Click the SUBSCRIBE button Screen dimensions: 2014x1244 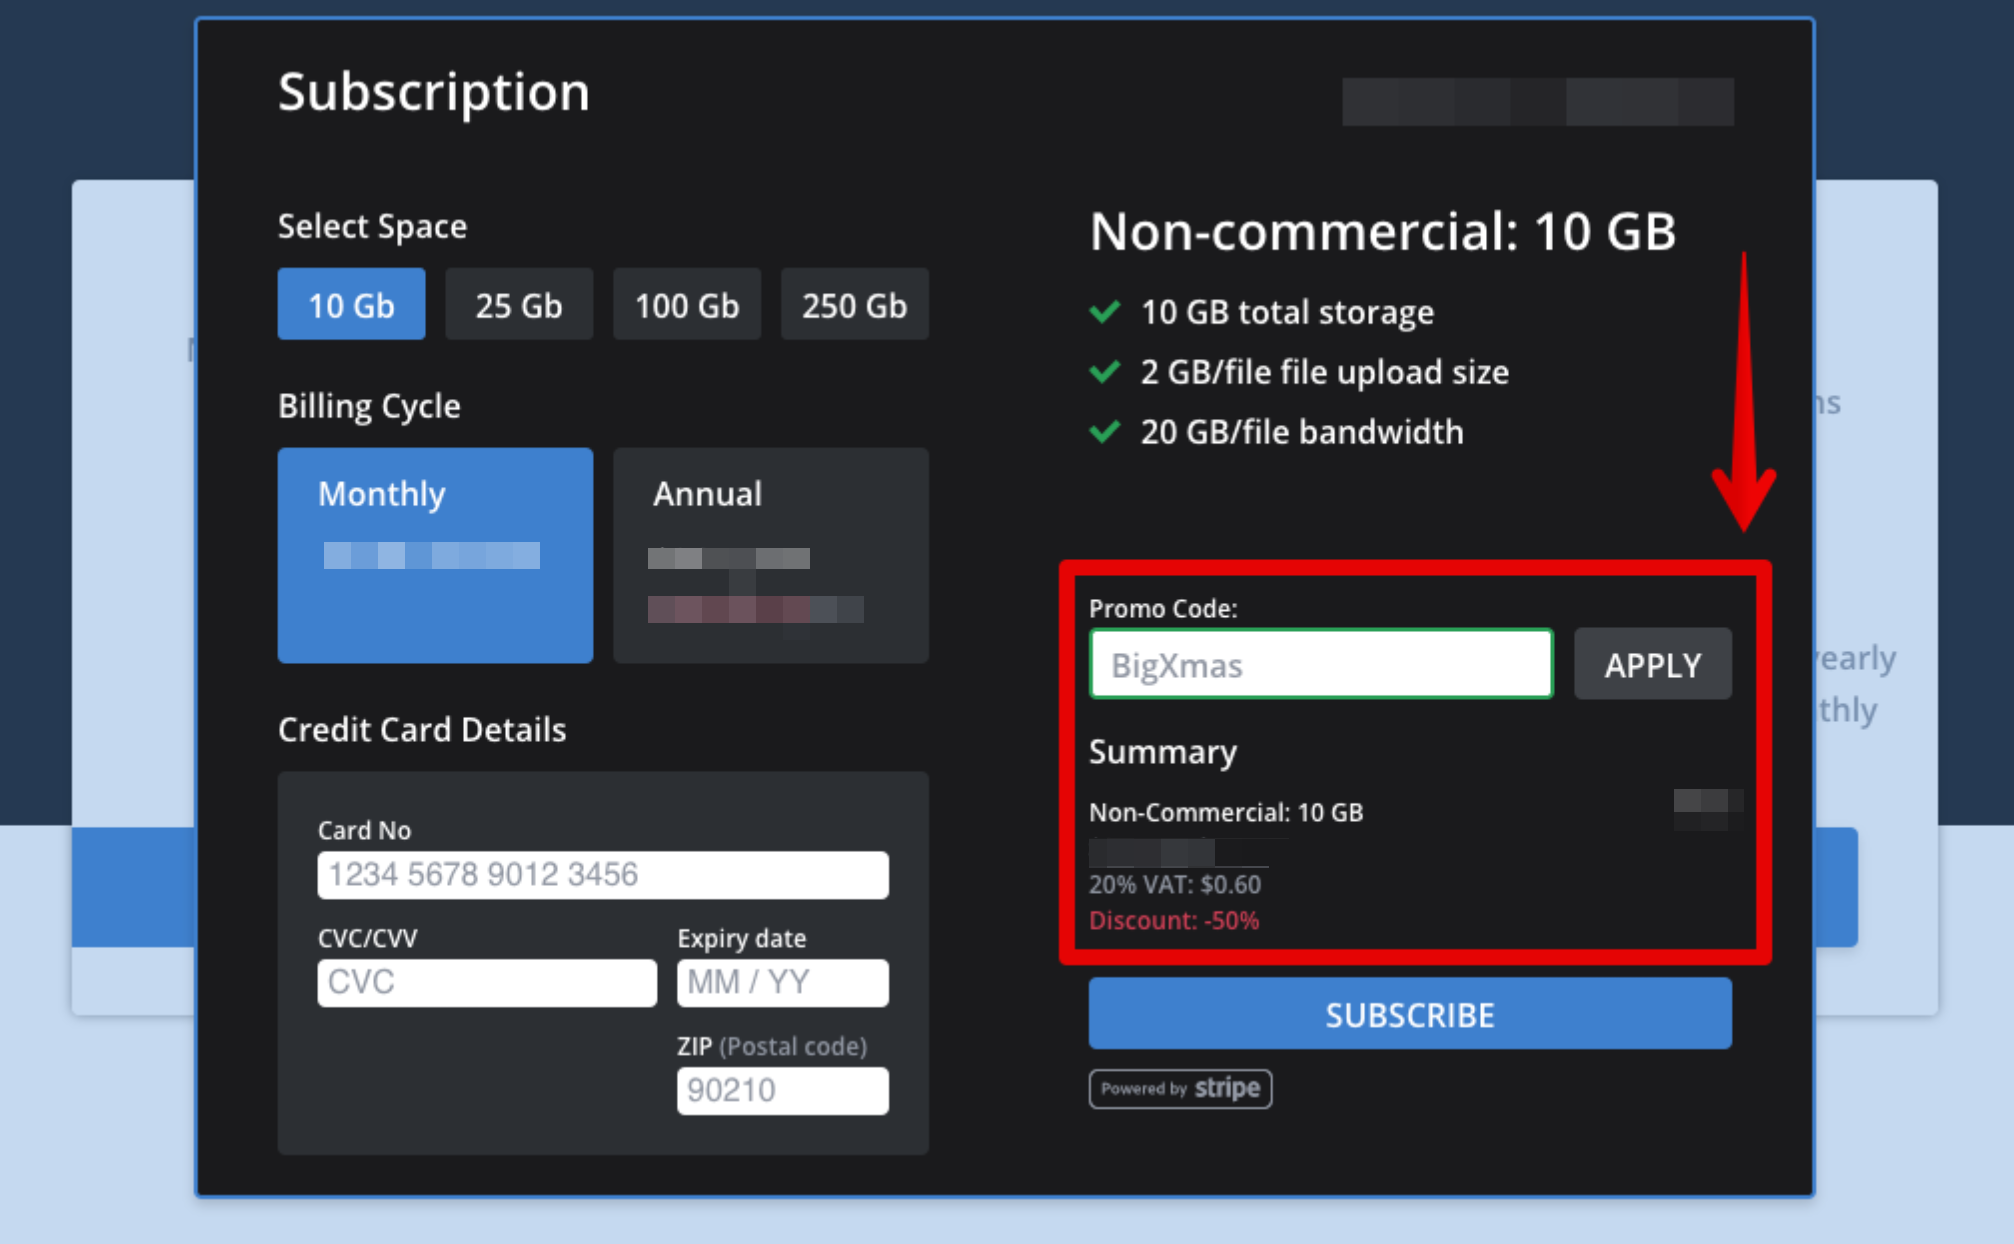point(1409,1014)
